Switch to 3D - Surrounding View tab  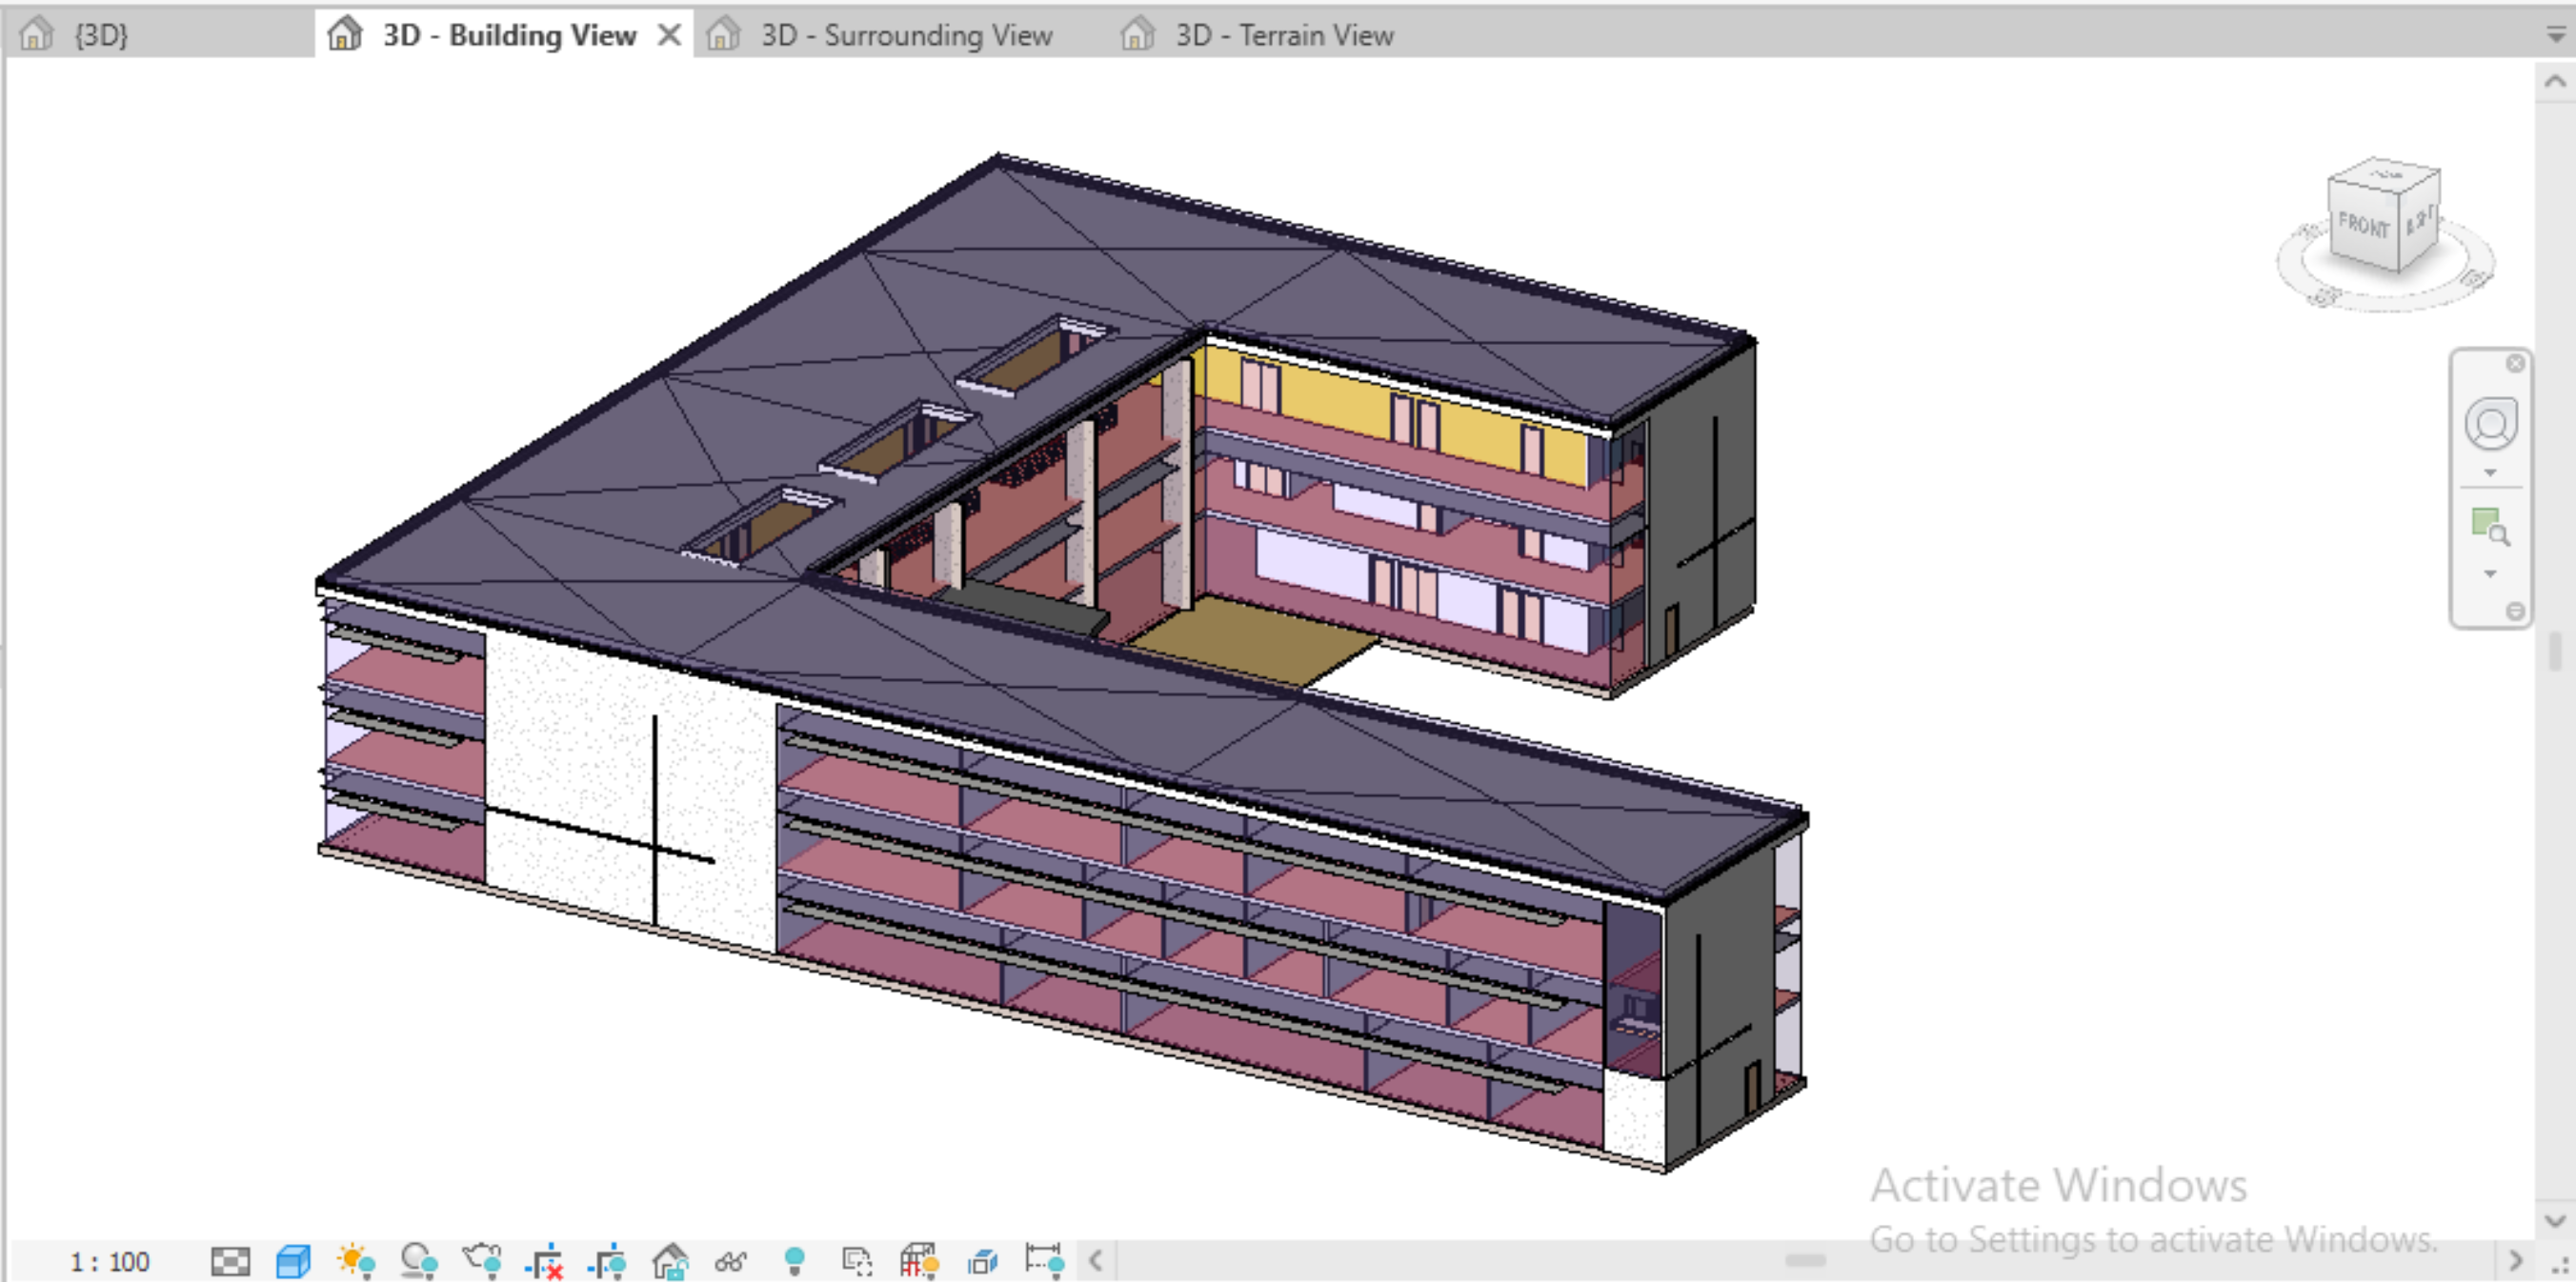(x=905, y=35)
